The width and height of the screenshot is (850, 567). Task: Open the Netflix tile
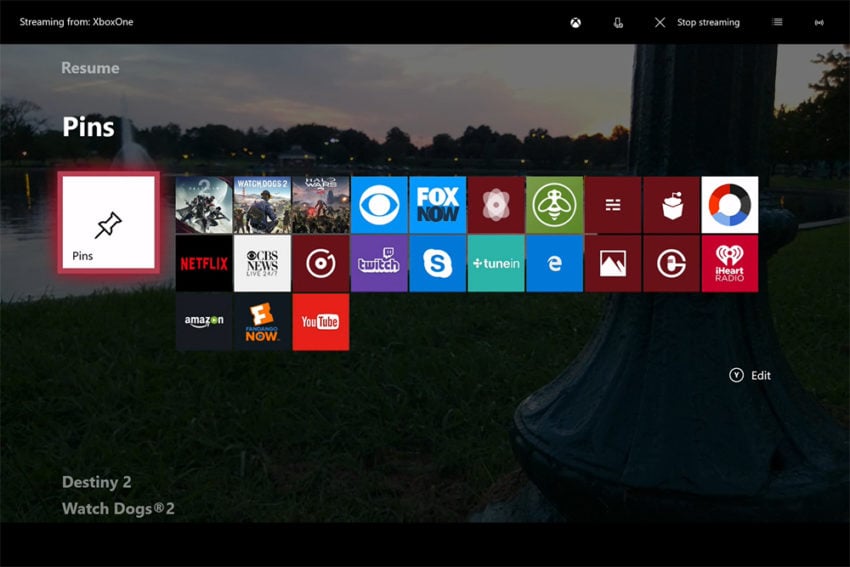(204, 263)
